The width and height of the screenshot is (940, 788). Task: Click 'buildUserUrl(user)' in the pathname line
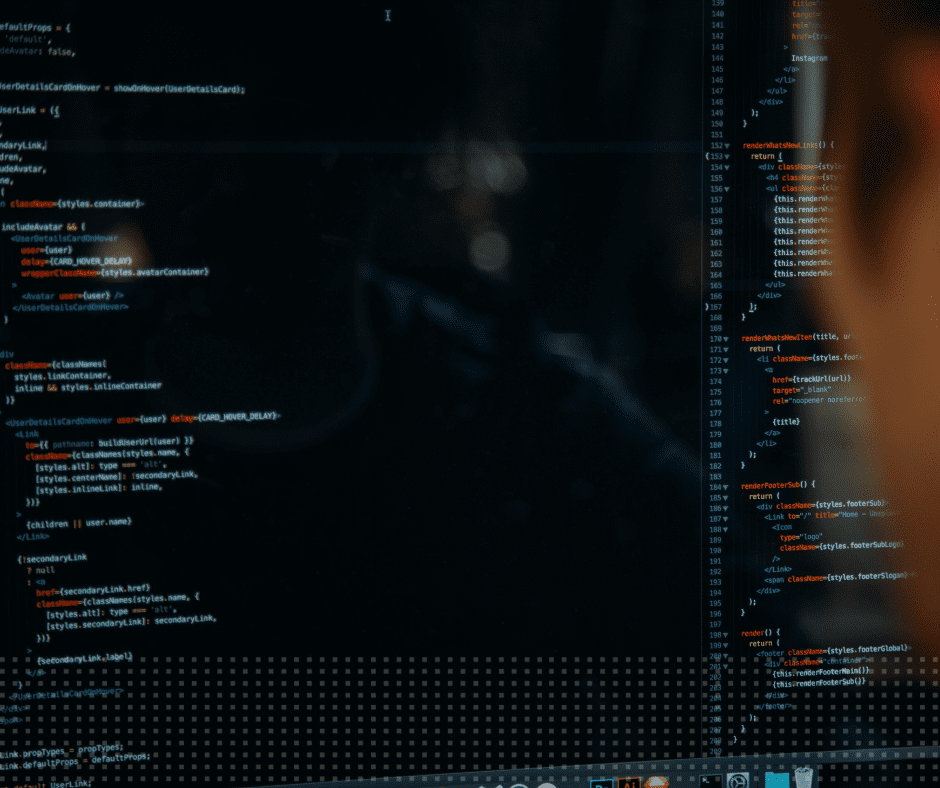[139, 443]
